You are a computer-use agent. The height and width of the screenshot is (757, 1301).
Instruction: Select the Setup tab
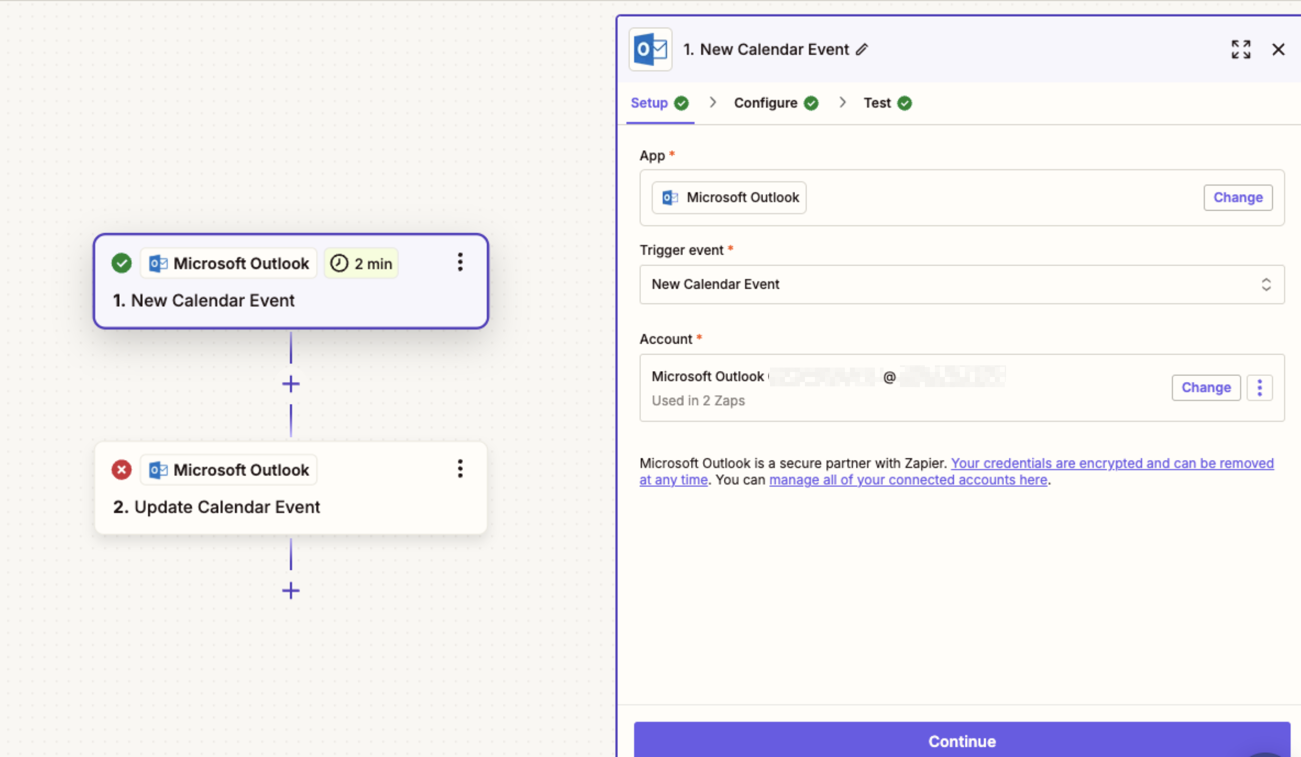[x=649, y=103]
